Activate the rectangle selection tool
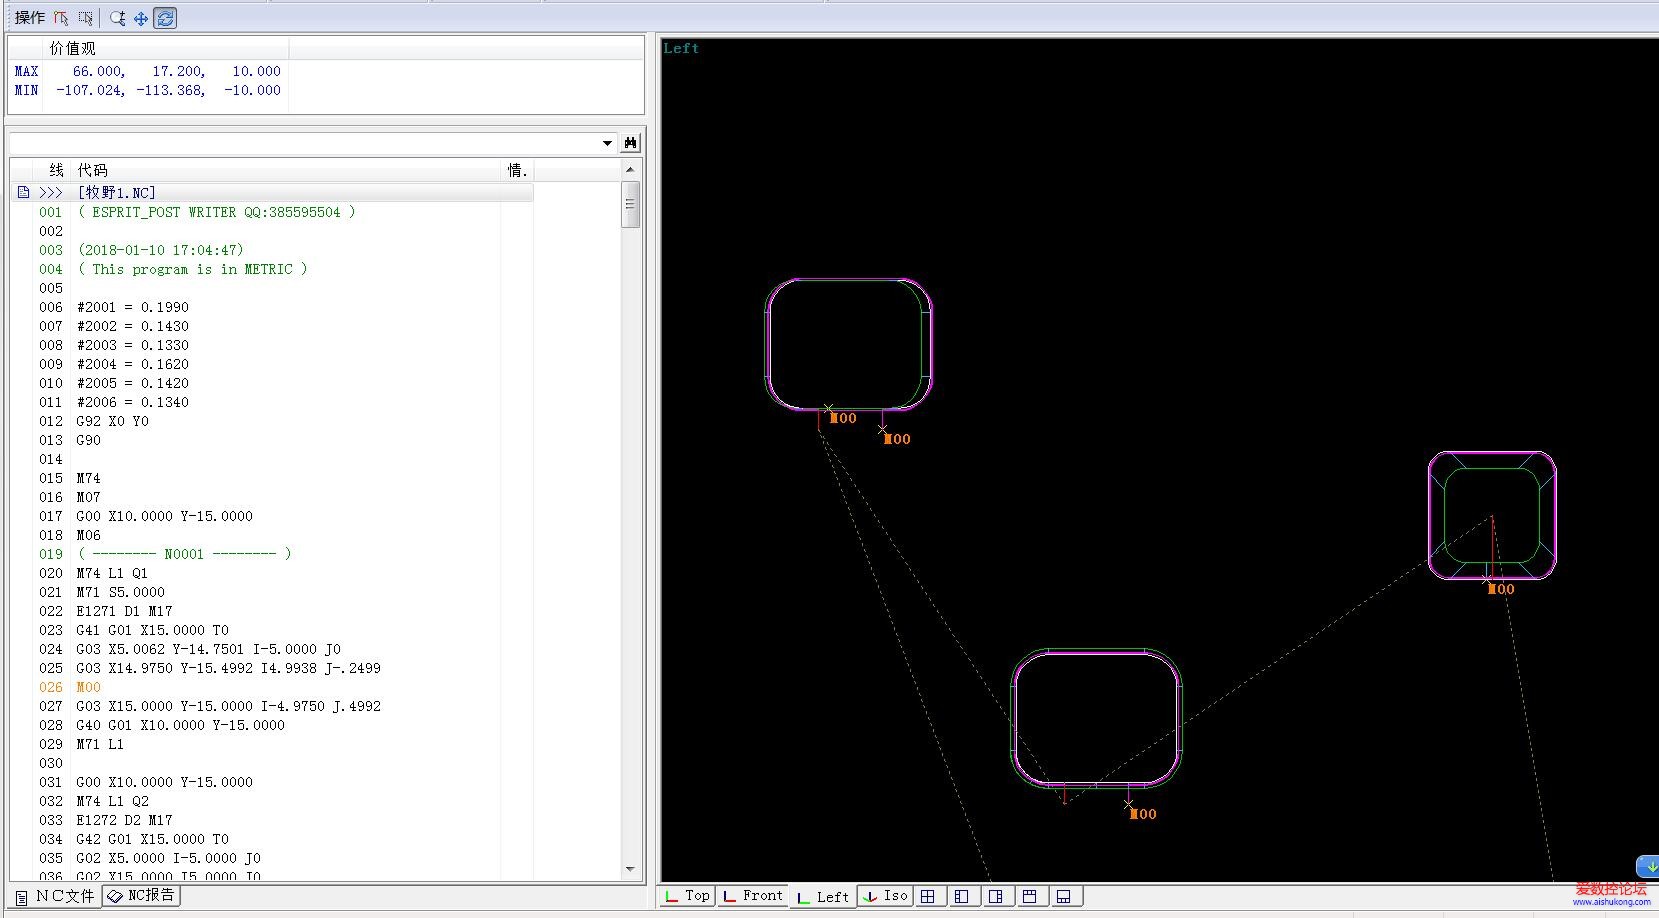 (86, 18)
